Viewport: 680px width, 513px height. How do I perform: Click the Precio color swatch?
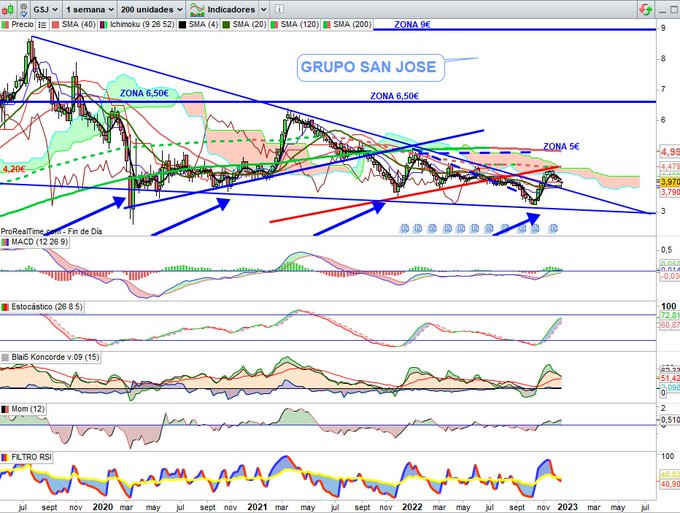click(x=5, y=25)
